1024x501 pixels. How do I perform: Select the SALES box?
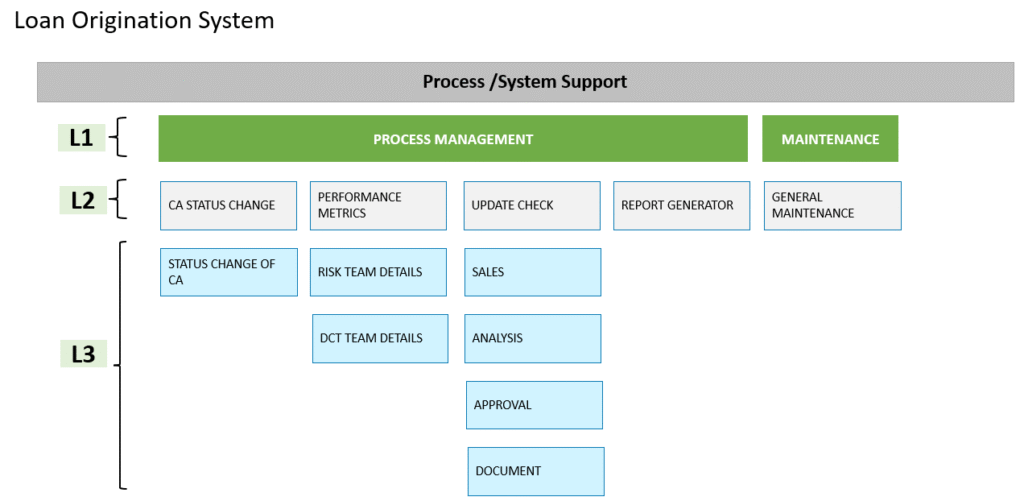(533, 272)
